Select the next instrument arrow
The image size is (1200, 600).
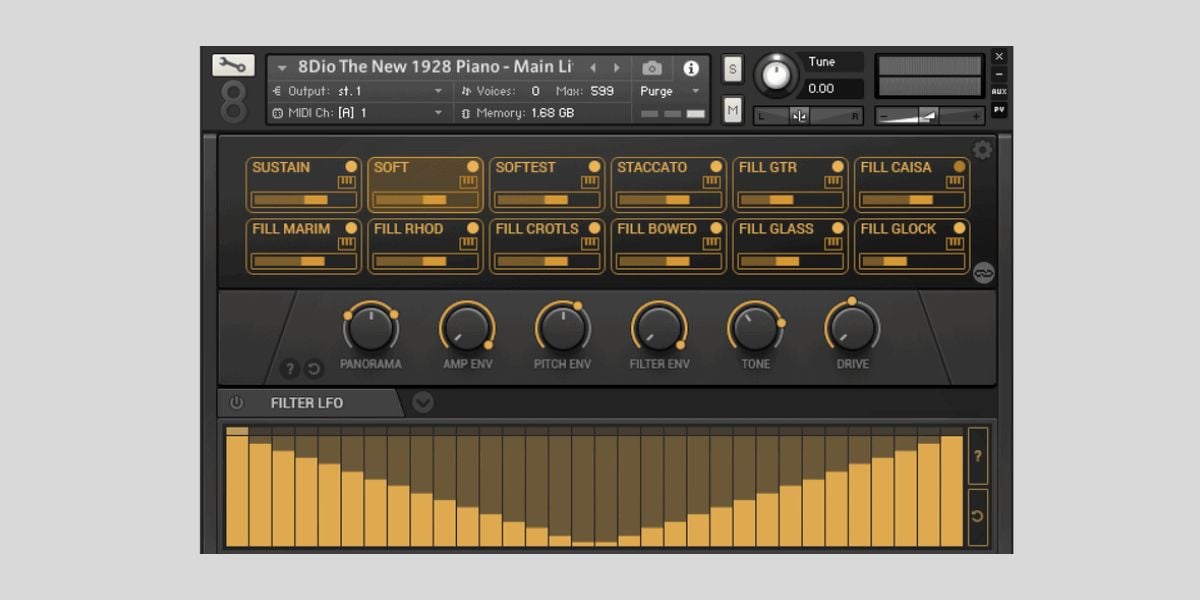point(616,68)
